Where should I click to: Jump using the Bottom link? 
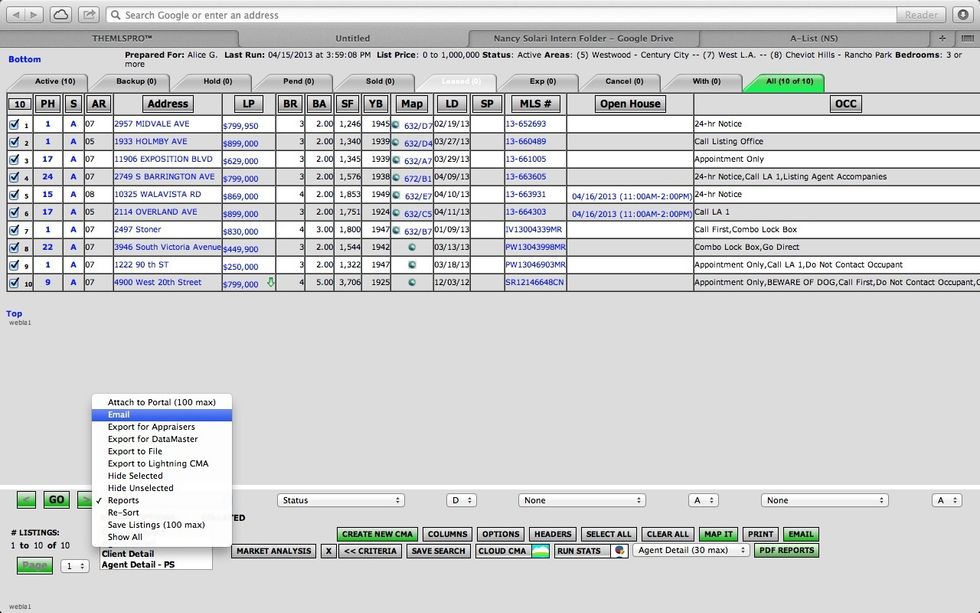(24, 59)
